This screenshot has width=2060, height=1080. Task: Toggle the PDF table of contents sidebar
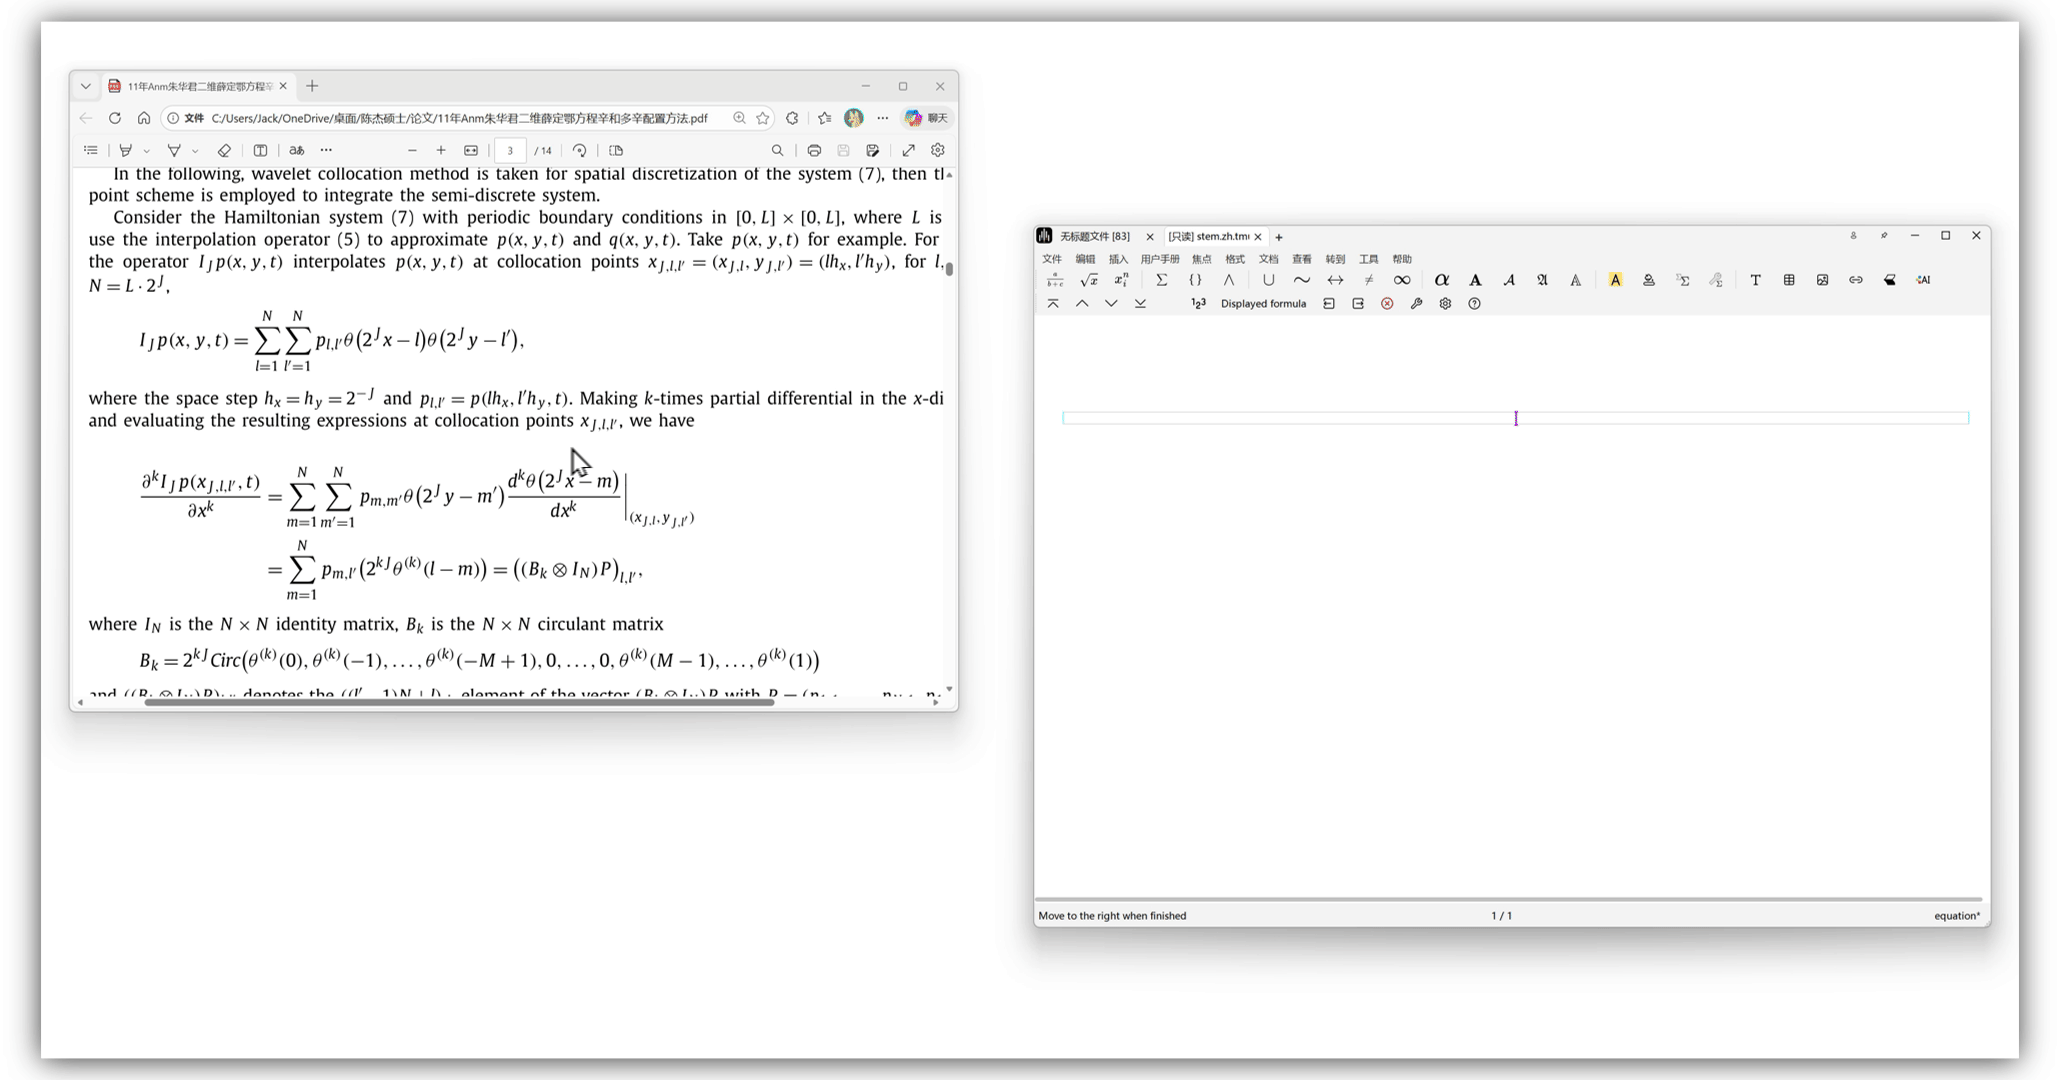point(91,151)
